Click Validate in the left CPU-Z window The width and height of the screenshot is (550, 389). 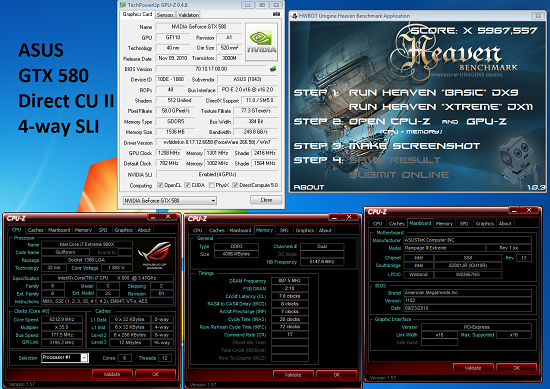coord(112,374)
